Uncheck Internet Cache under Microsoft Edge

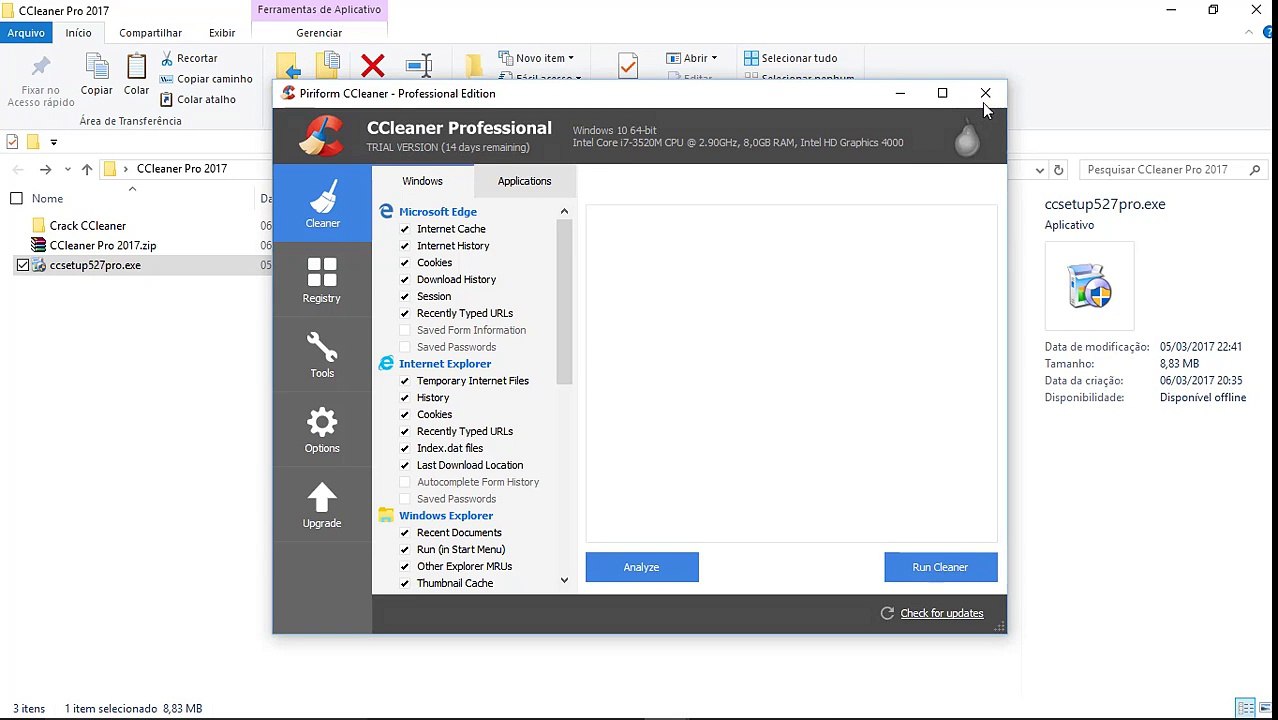pos(405,229)
